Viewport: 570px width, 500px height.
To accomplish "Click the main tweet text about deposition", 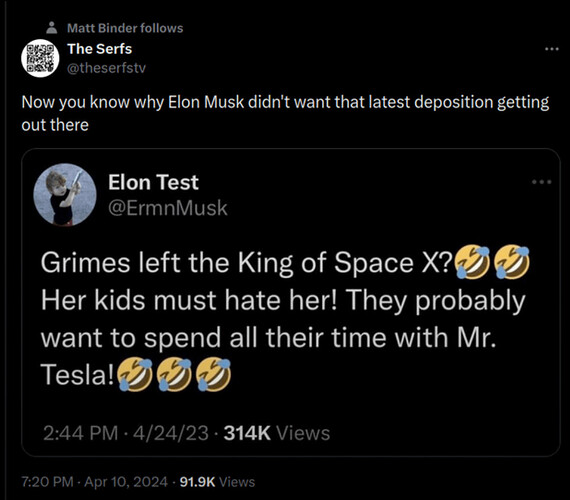I will click(x=285, y=113).
